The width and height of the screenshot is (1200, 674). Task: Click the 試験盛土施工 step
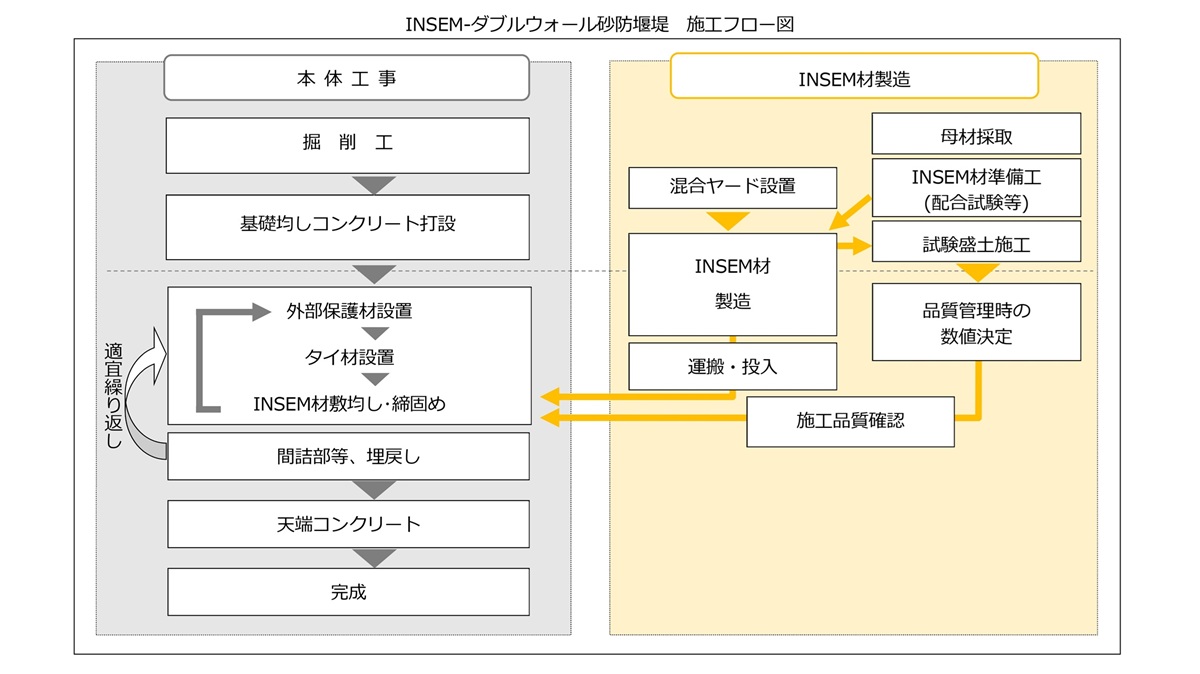coord(977,242)
